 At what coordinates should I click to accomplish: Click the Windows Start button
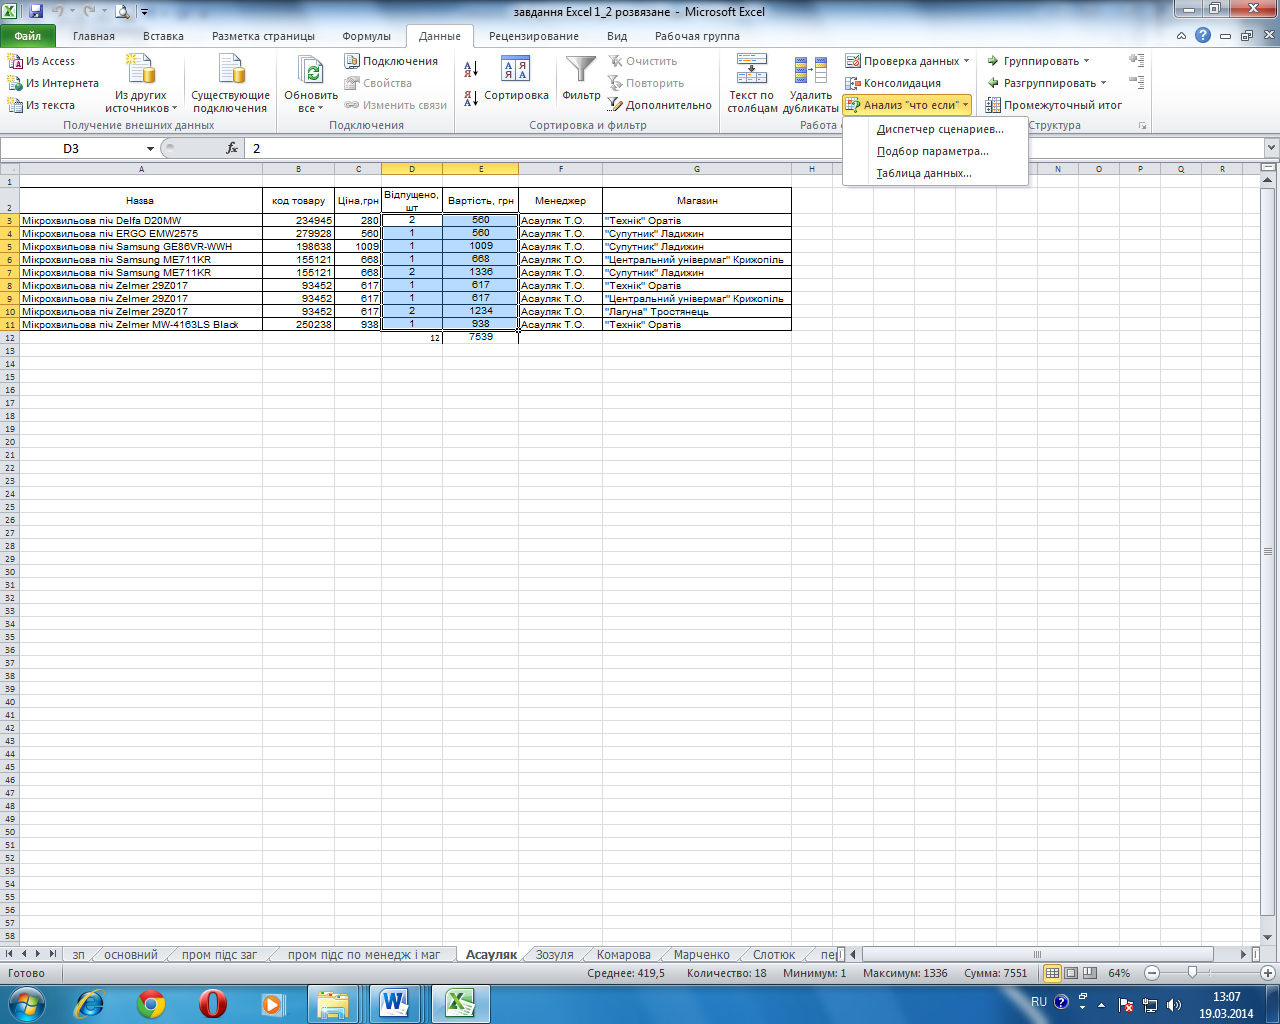pos(27,1003)
